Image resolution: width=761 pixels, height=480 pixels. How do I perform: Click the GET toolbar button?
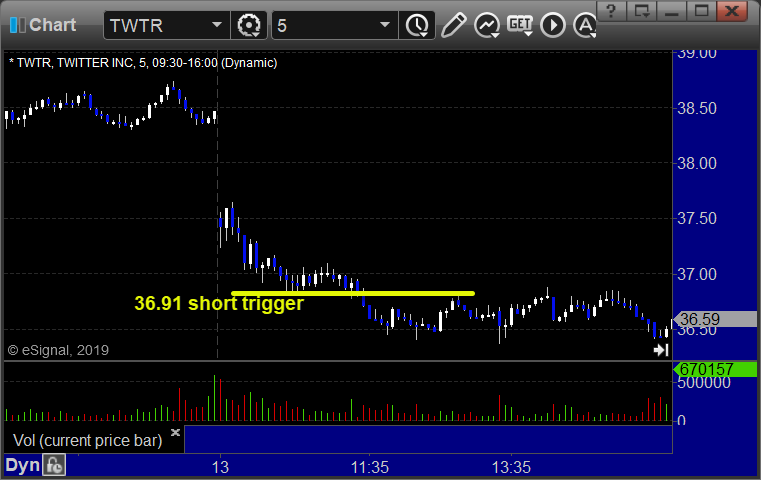pyautogui.click(x=520, y=25)
